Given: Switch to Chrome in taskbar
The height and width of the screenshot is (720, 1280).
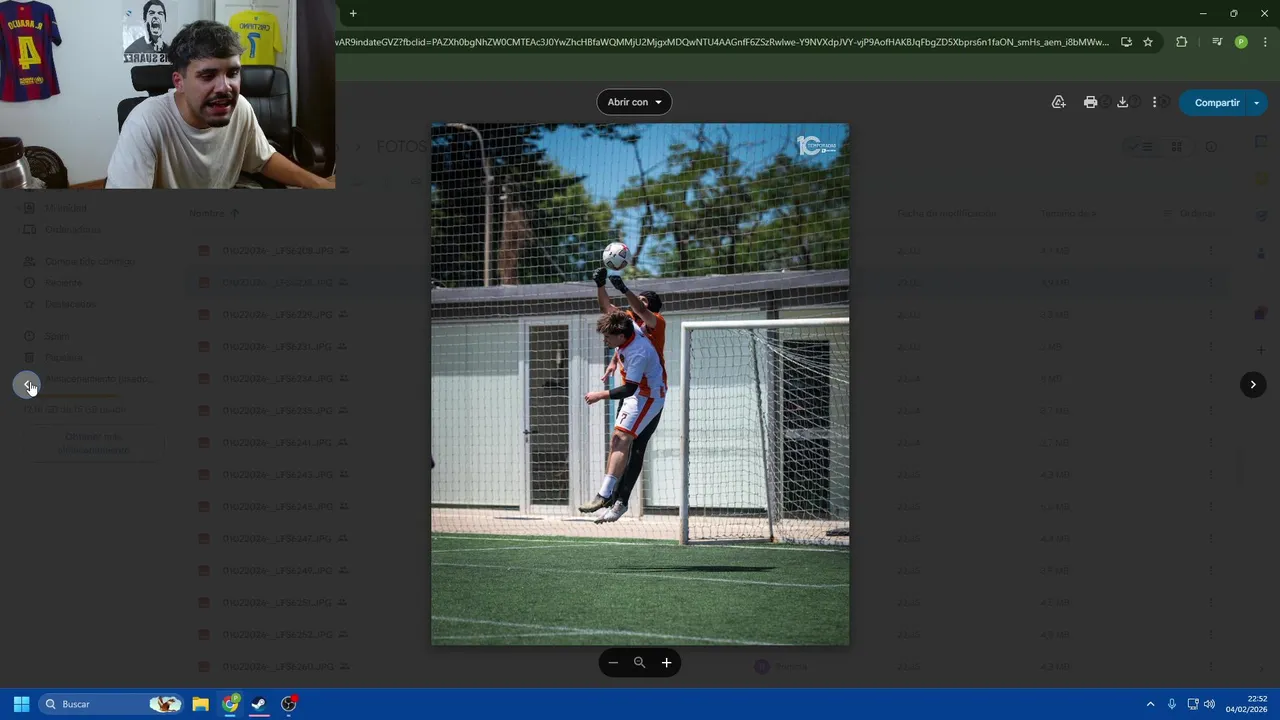Looking at the screenshot, I should (x=230, y=704).
